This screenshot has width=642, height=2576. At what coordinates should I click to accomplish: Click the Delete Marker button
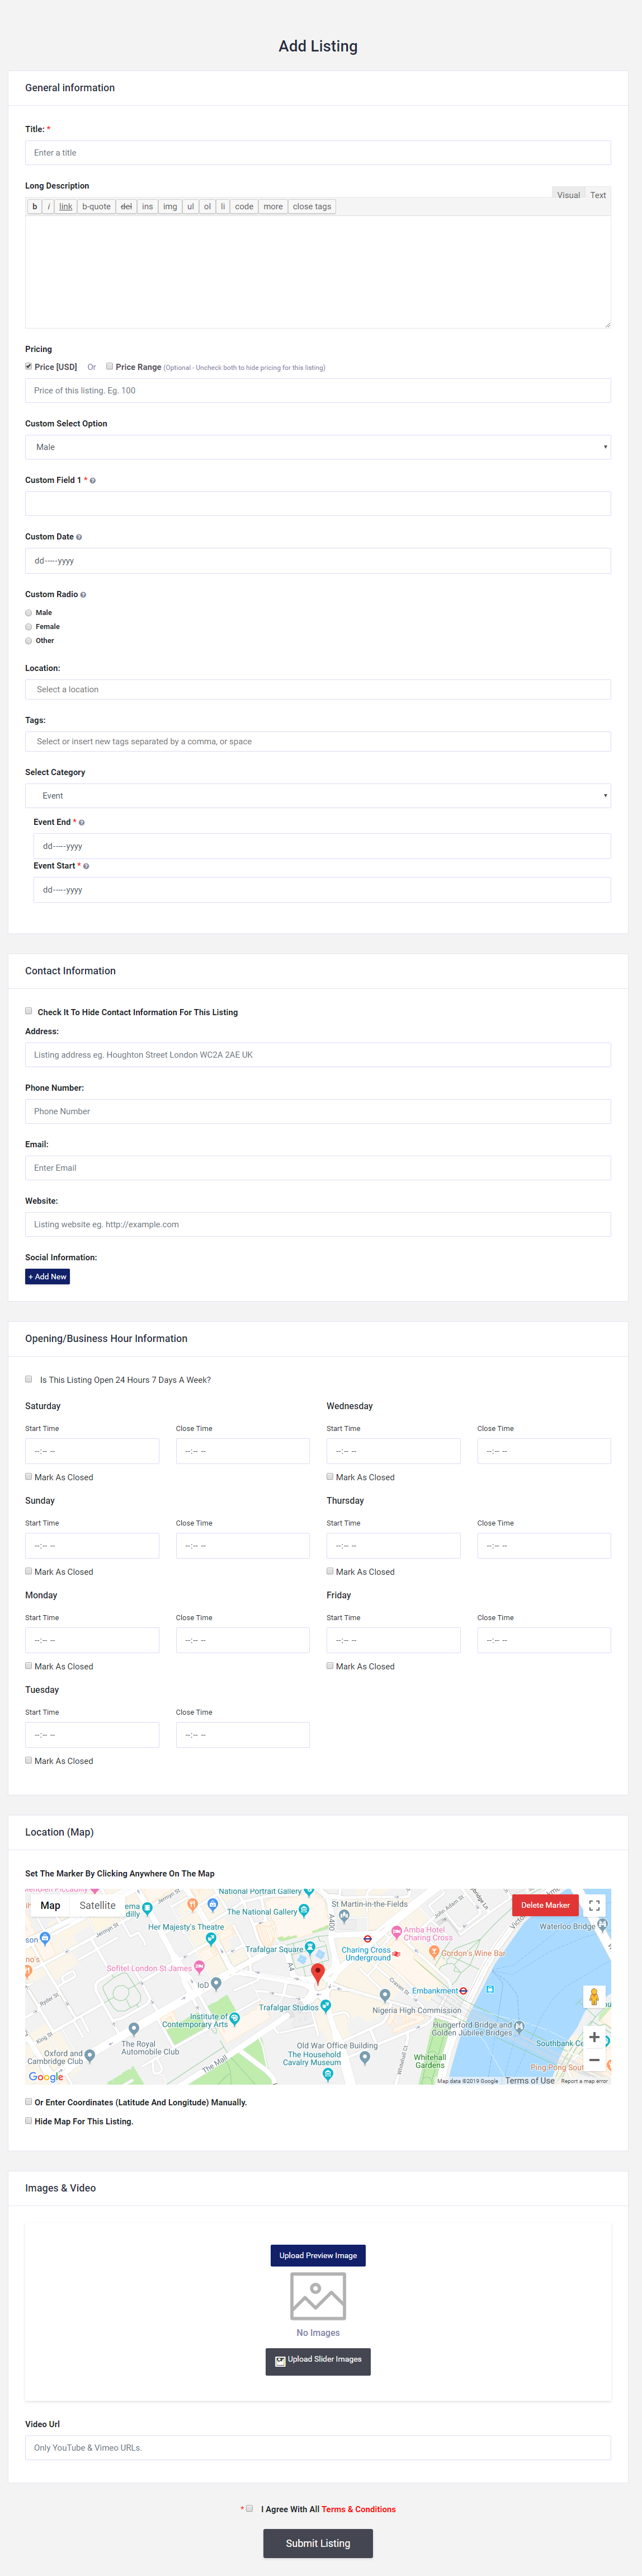[x=545, y=1905]
